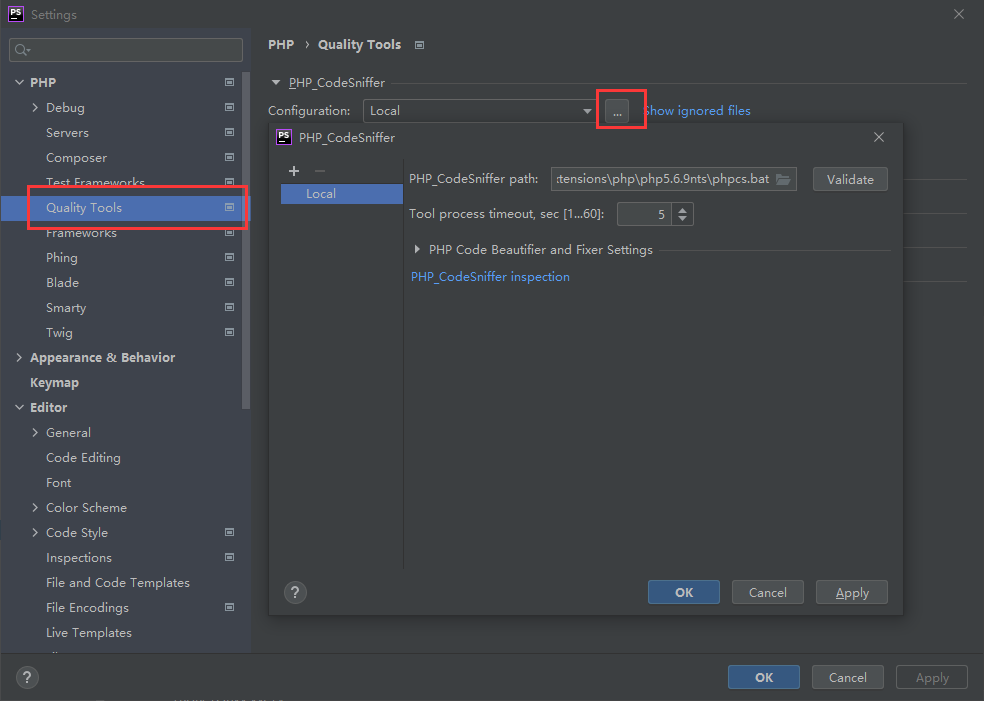Expand the General tree node

35,432
